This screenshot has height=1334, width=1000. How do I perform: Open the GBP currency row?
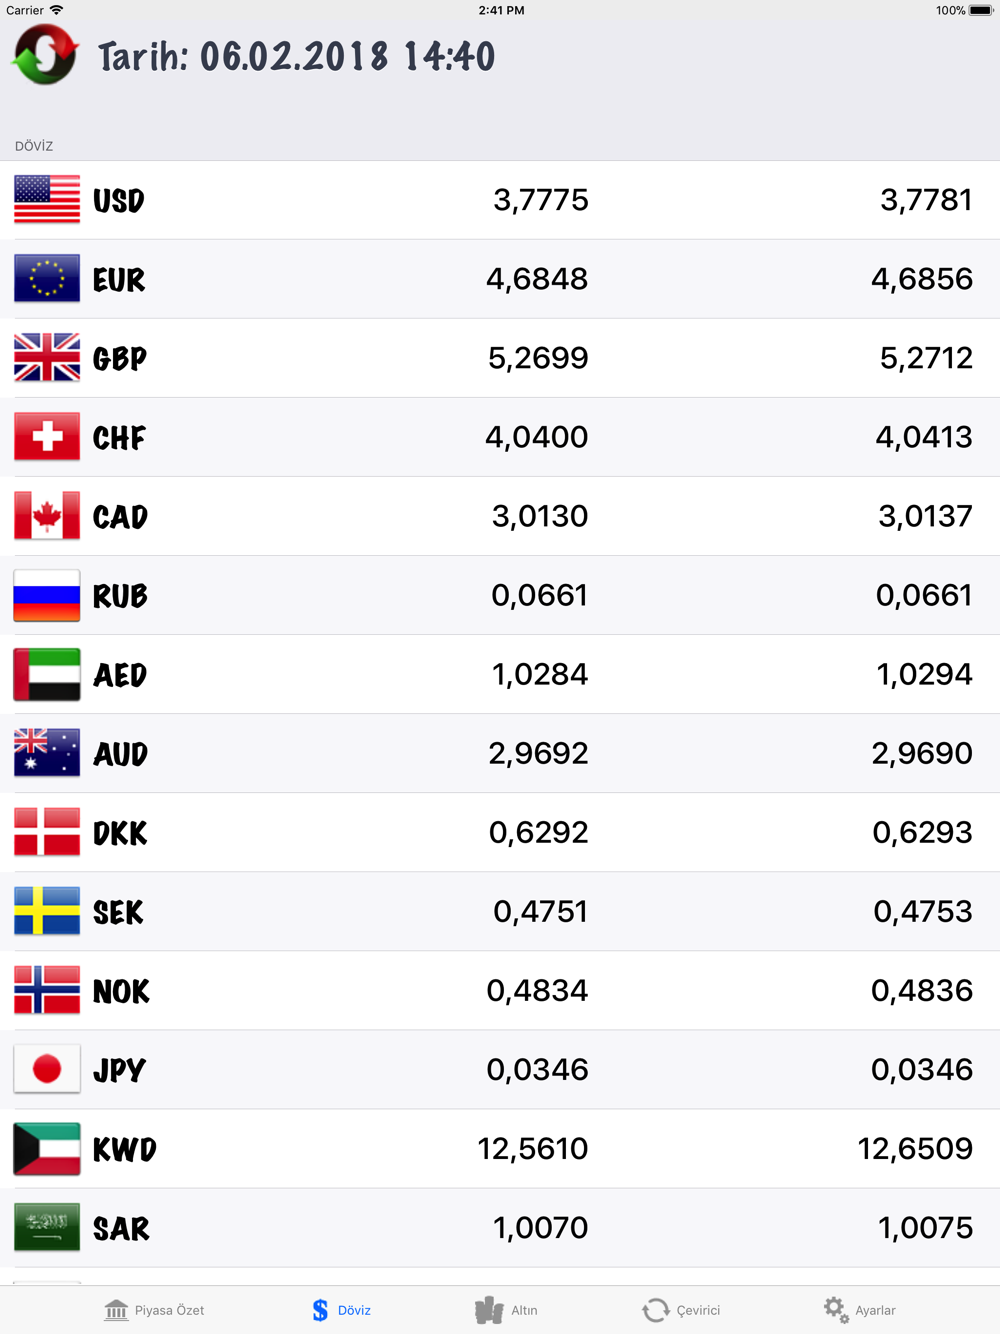[x=500, y=358]
